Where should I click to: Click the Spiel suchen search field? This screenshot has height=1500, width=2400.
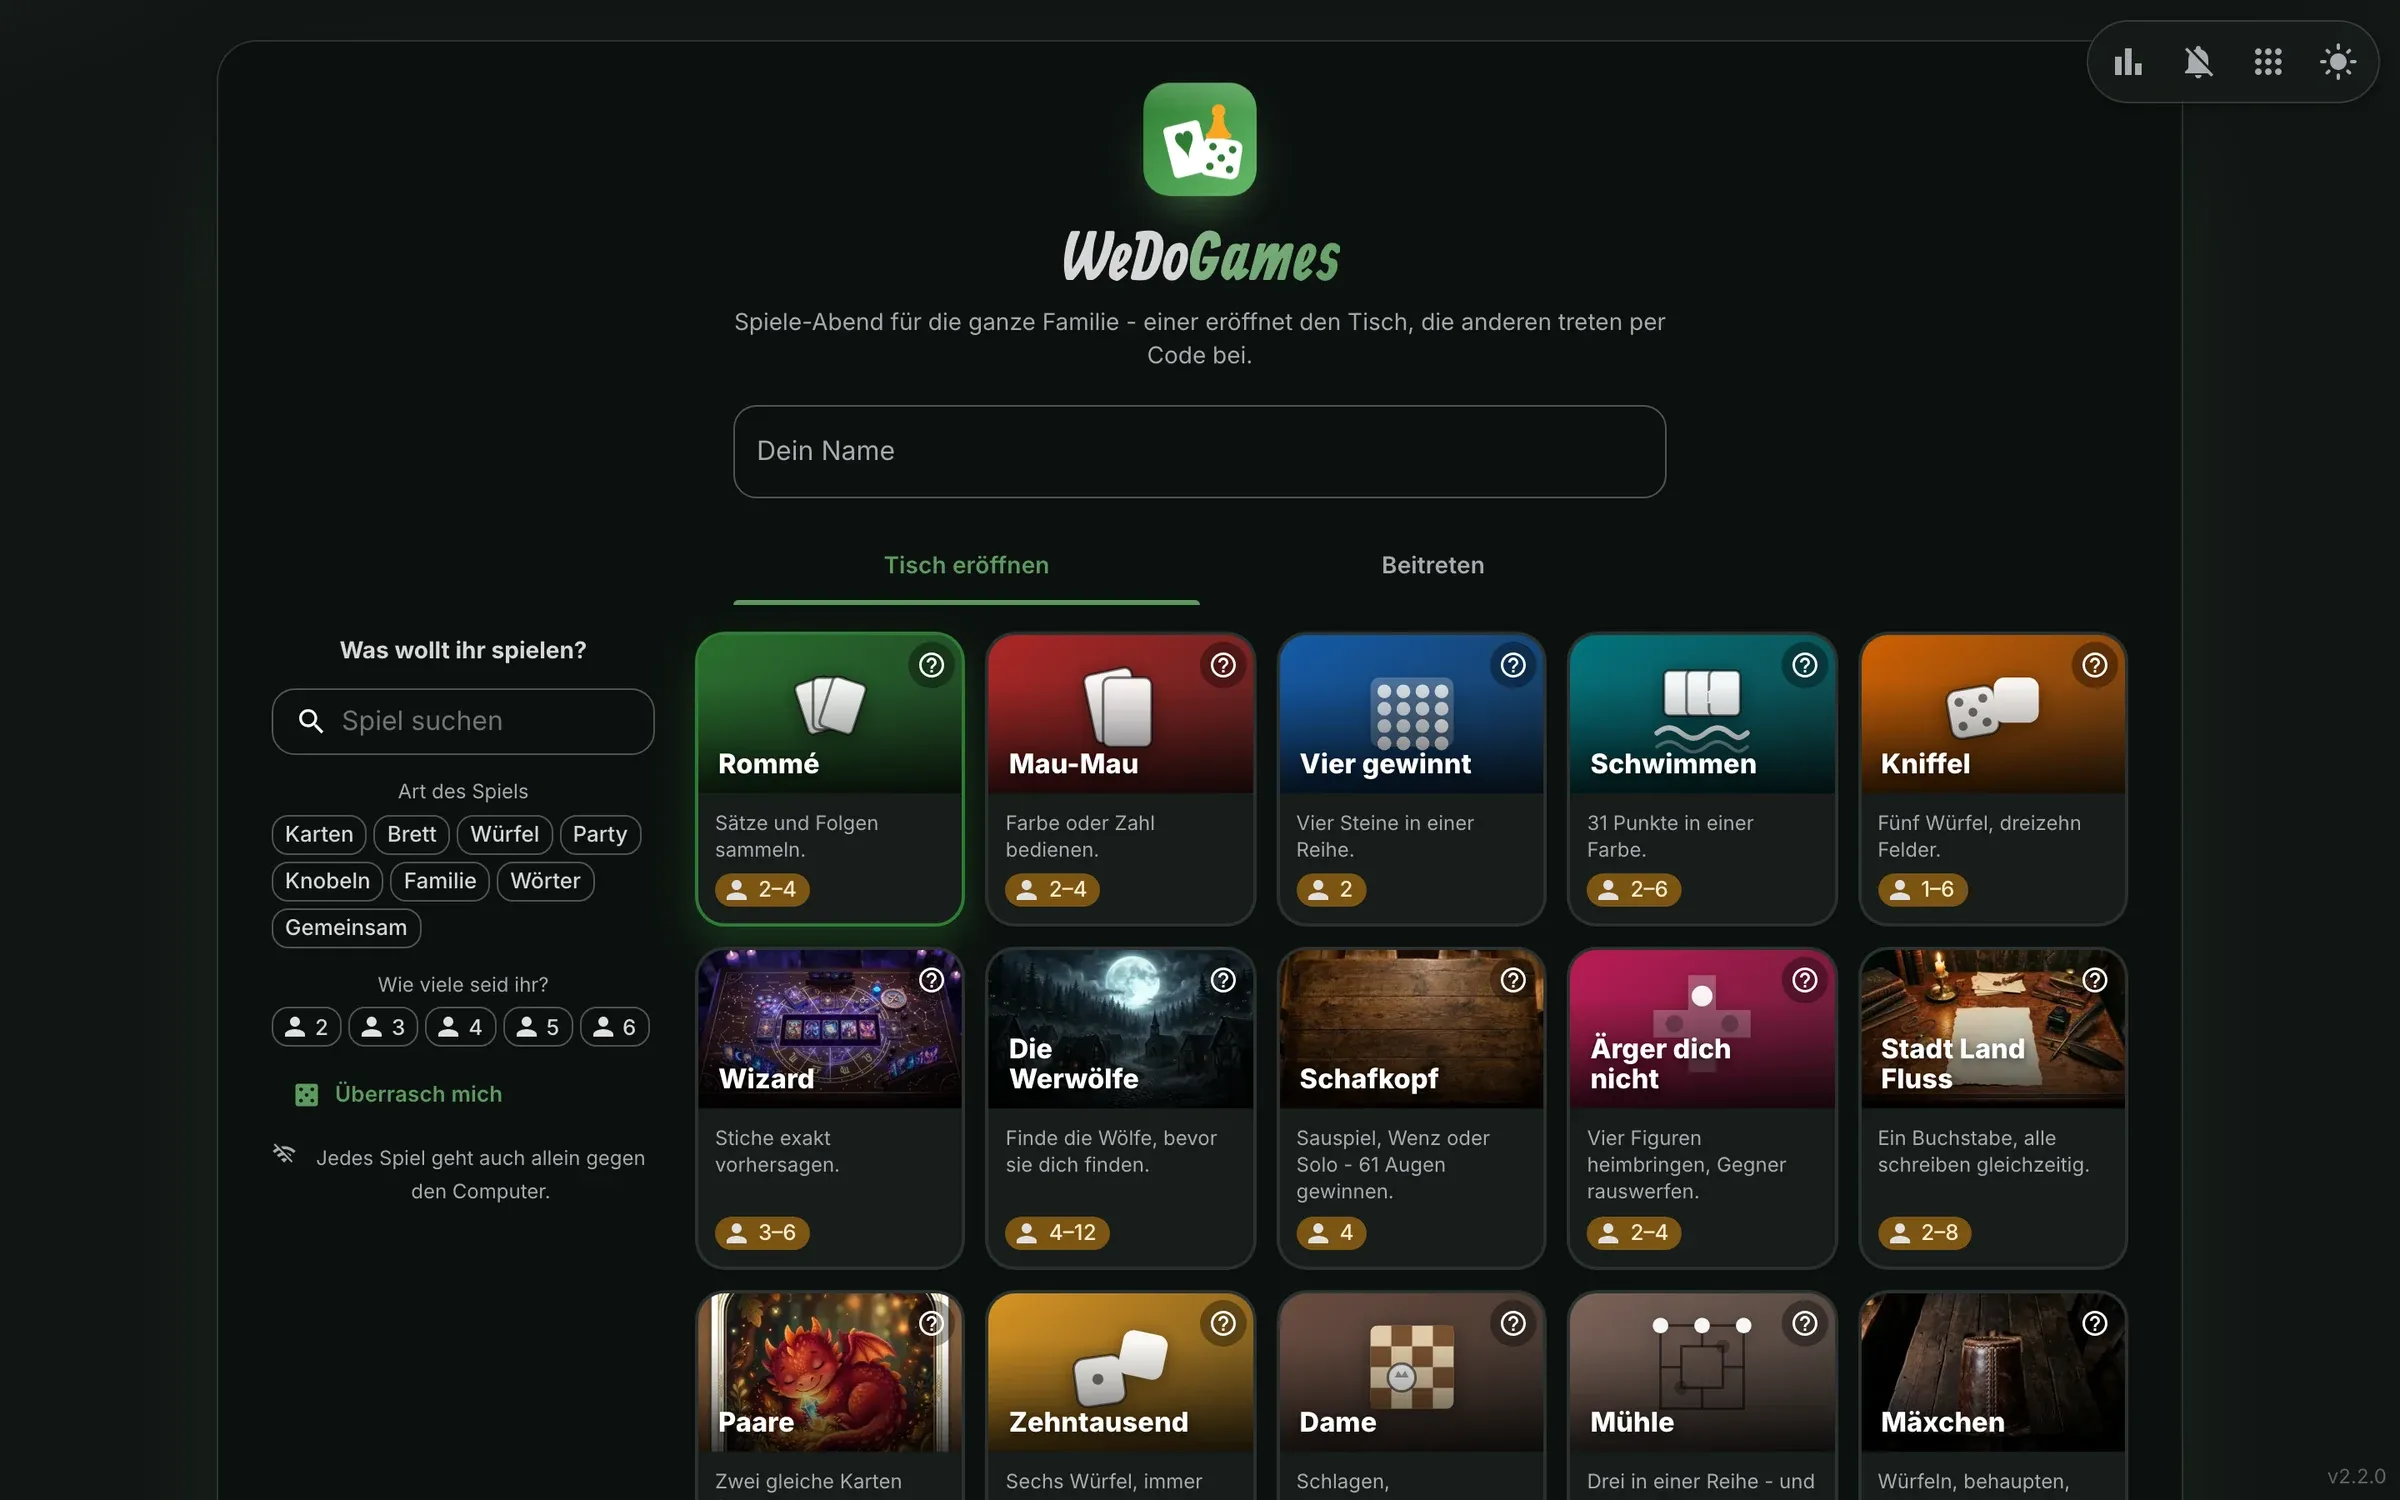pyautogui.click(x=463, y=721)
